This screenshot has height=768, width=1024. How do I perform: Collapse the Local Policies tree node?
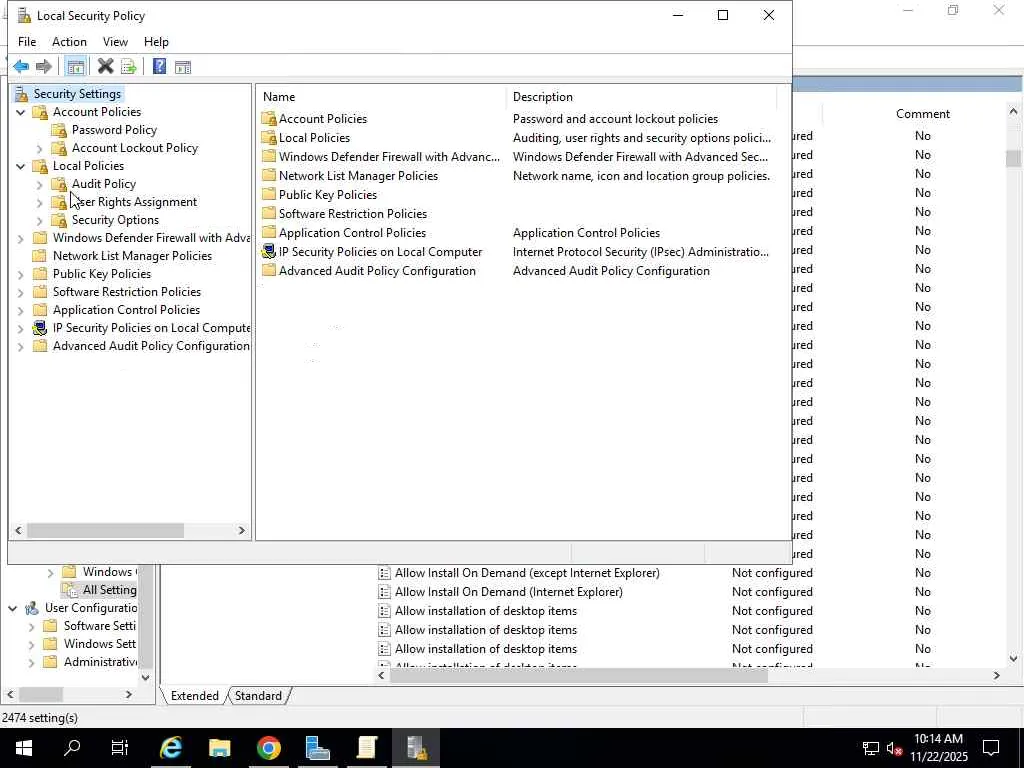[21, 166]
